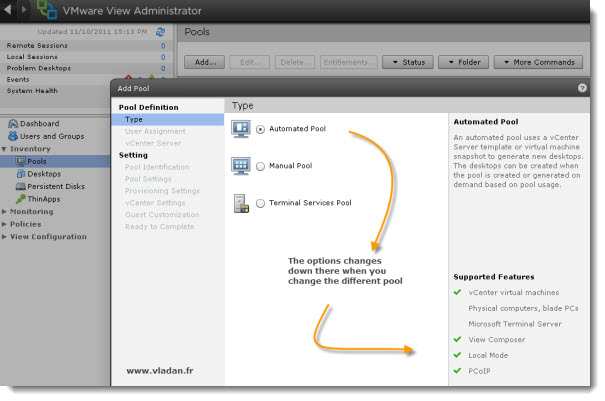Select Persistent Disks in the Inventory tree

point(56,186)
